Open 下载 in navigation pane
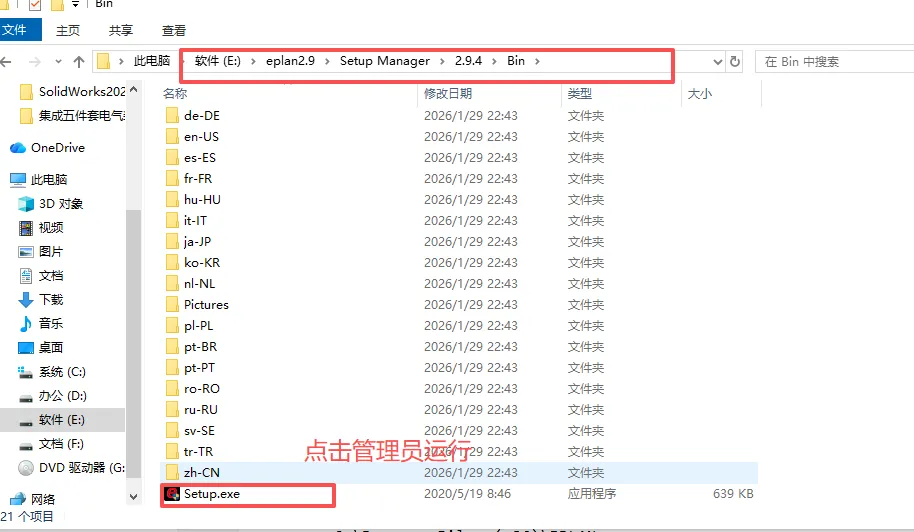914x532 pixels. (x=41, y=300)
